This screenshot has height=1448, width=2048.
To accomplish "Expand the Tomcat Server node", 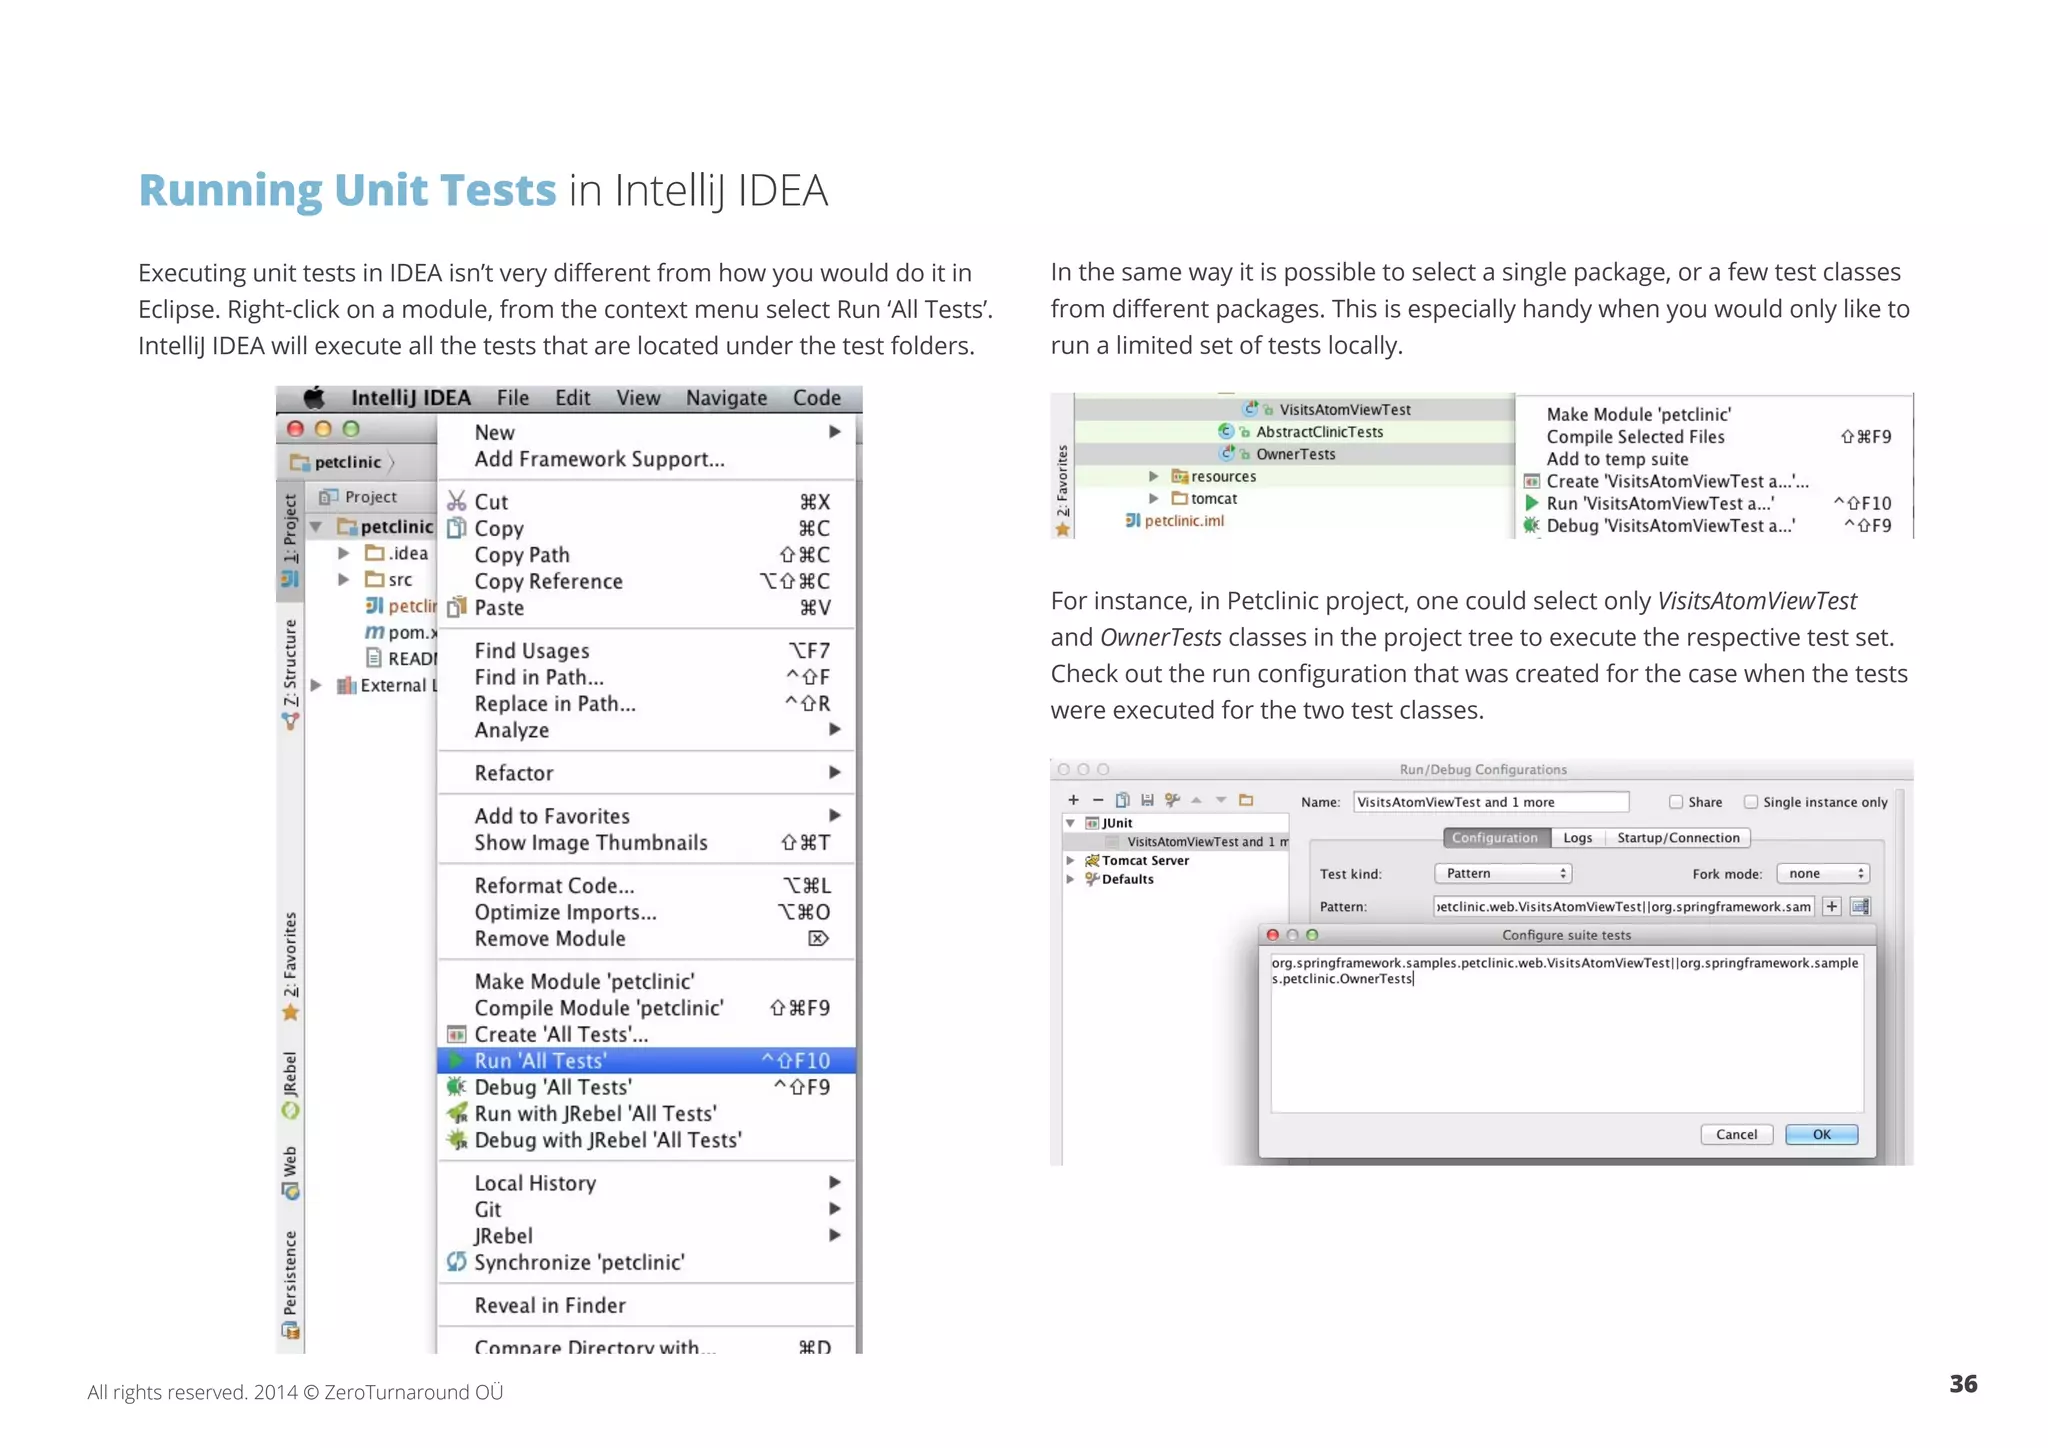I will point(1070,860).
